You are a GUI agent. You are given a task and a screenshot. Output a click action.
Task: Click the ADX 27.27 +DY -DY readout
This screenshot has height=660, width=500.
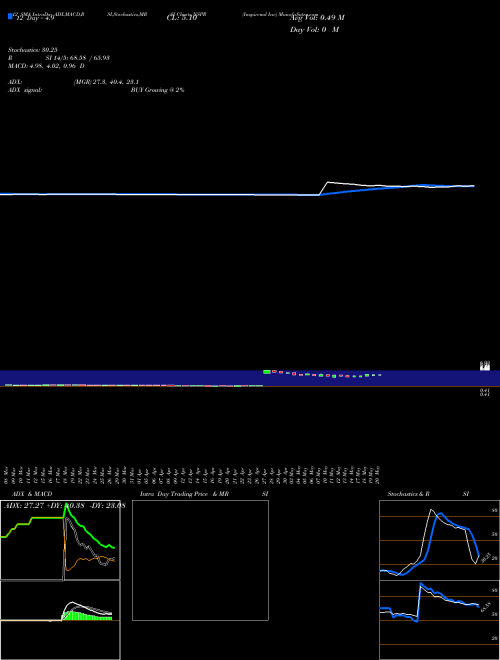pyautogui.click(x=64, y=506)
